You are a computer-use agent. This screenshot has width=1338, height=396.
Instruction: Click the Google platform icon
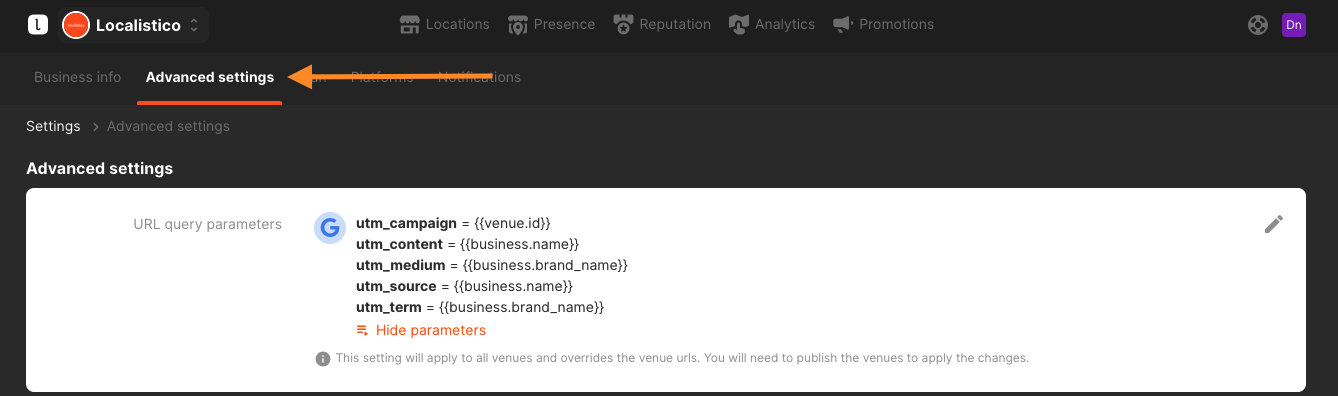click(330, 228)
